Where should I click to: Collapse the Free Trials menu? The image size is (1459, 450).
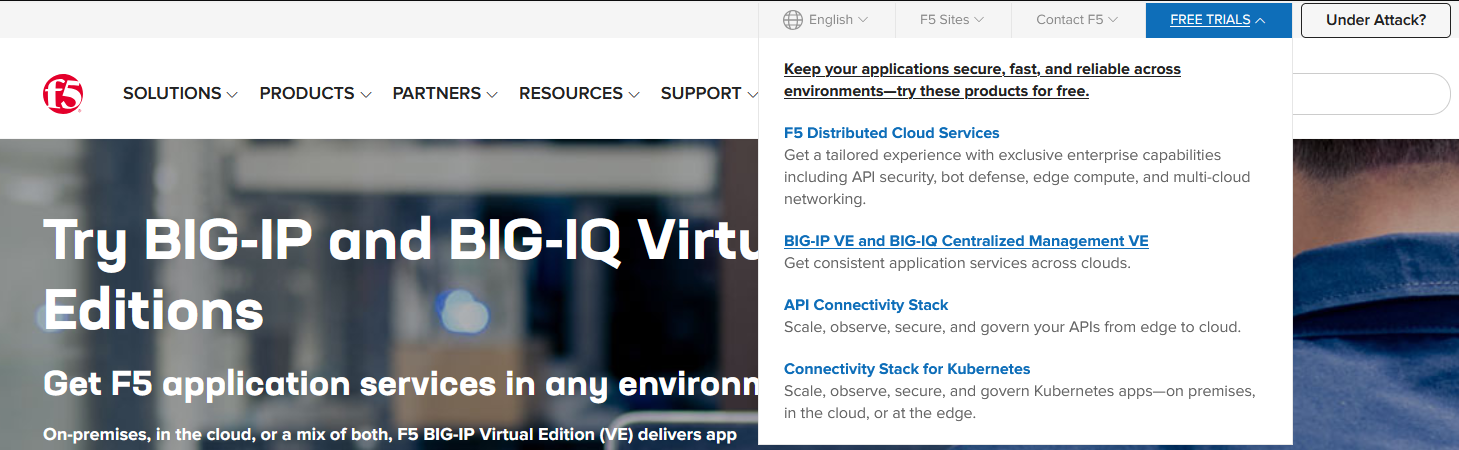coord(1217,20)
